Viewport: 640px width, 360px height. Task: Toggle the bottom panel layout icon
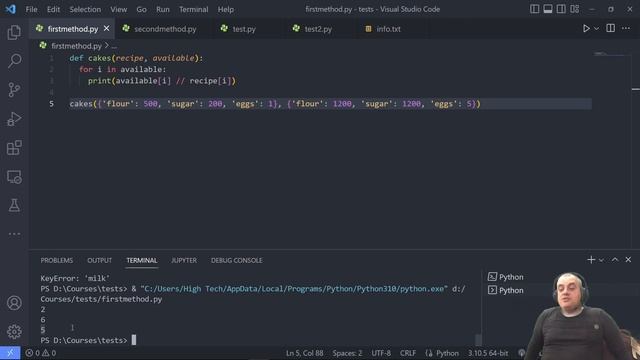(x=548, y=9)
